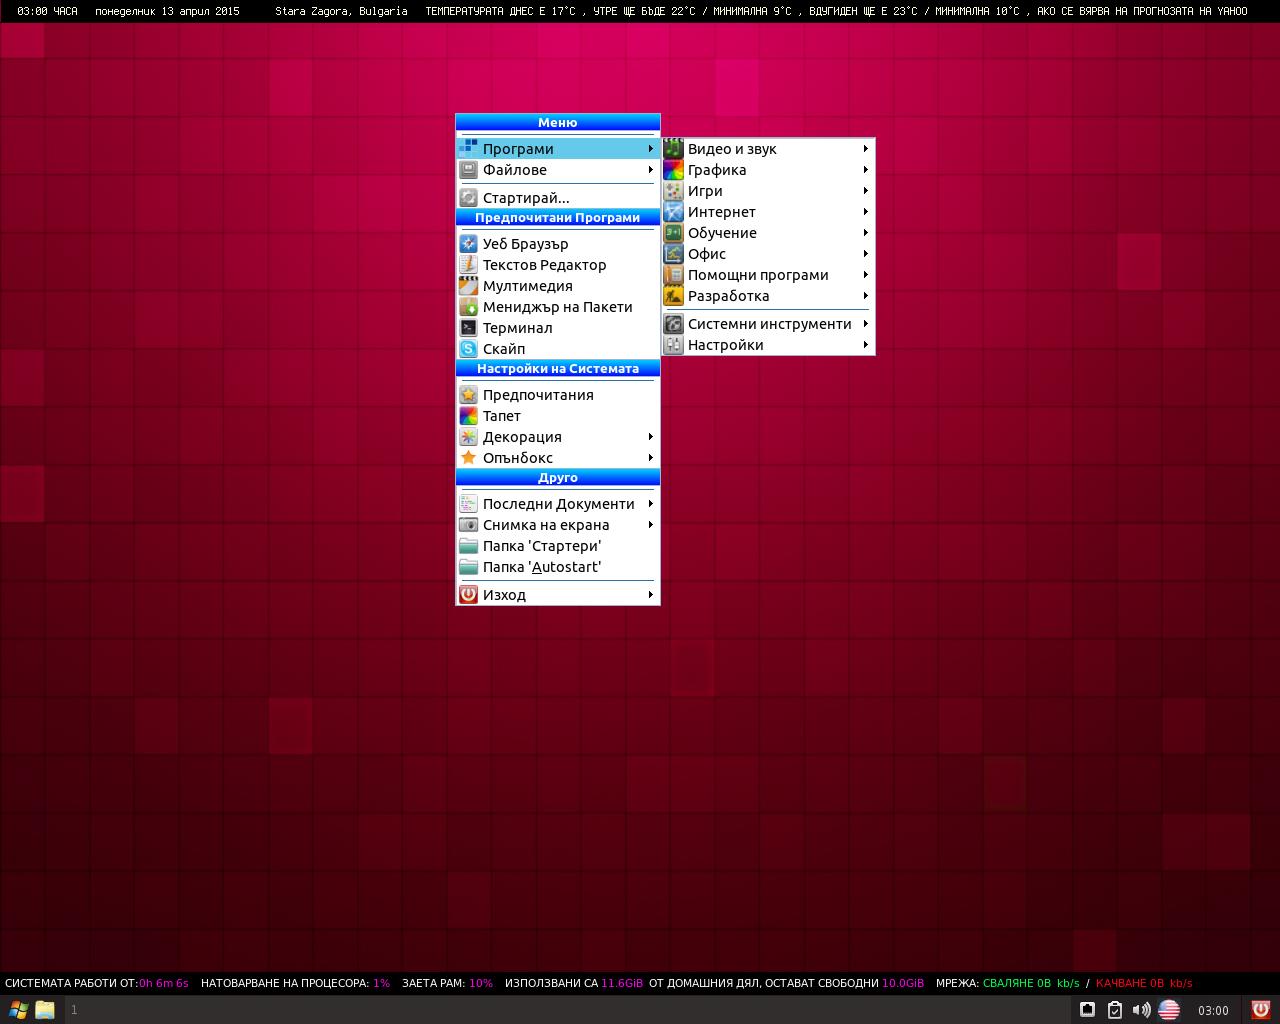Click the red Изход power icon in menu

click(x=468, y=595)
